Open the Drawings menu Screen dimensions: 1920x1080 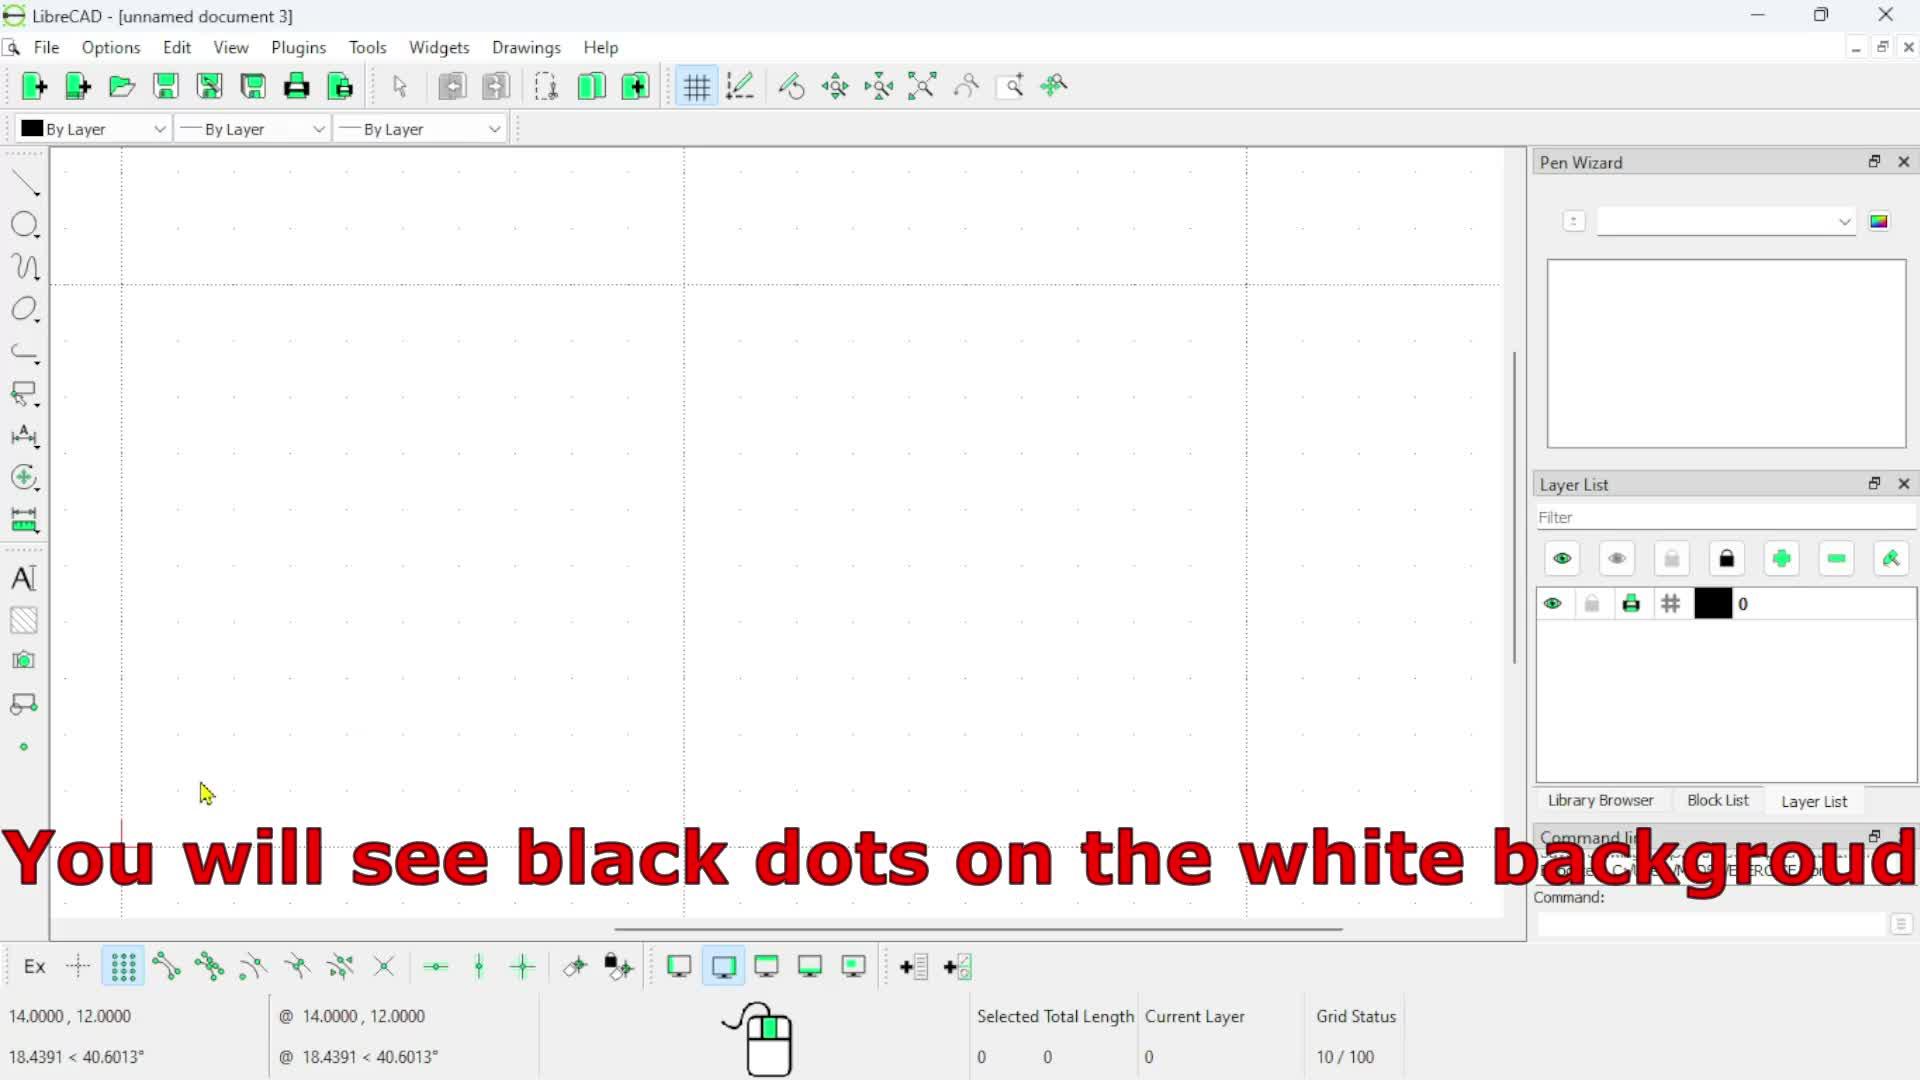(526, 47)
